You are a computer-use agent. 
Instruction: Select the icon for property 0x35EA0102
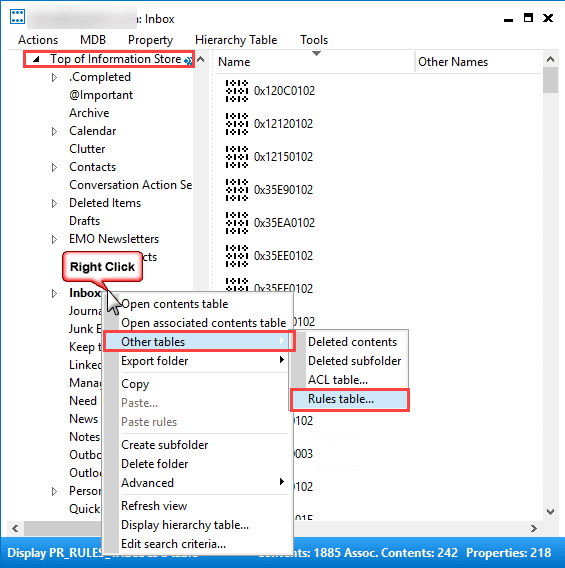pos(237,223)
